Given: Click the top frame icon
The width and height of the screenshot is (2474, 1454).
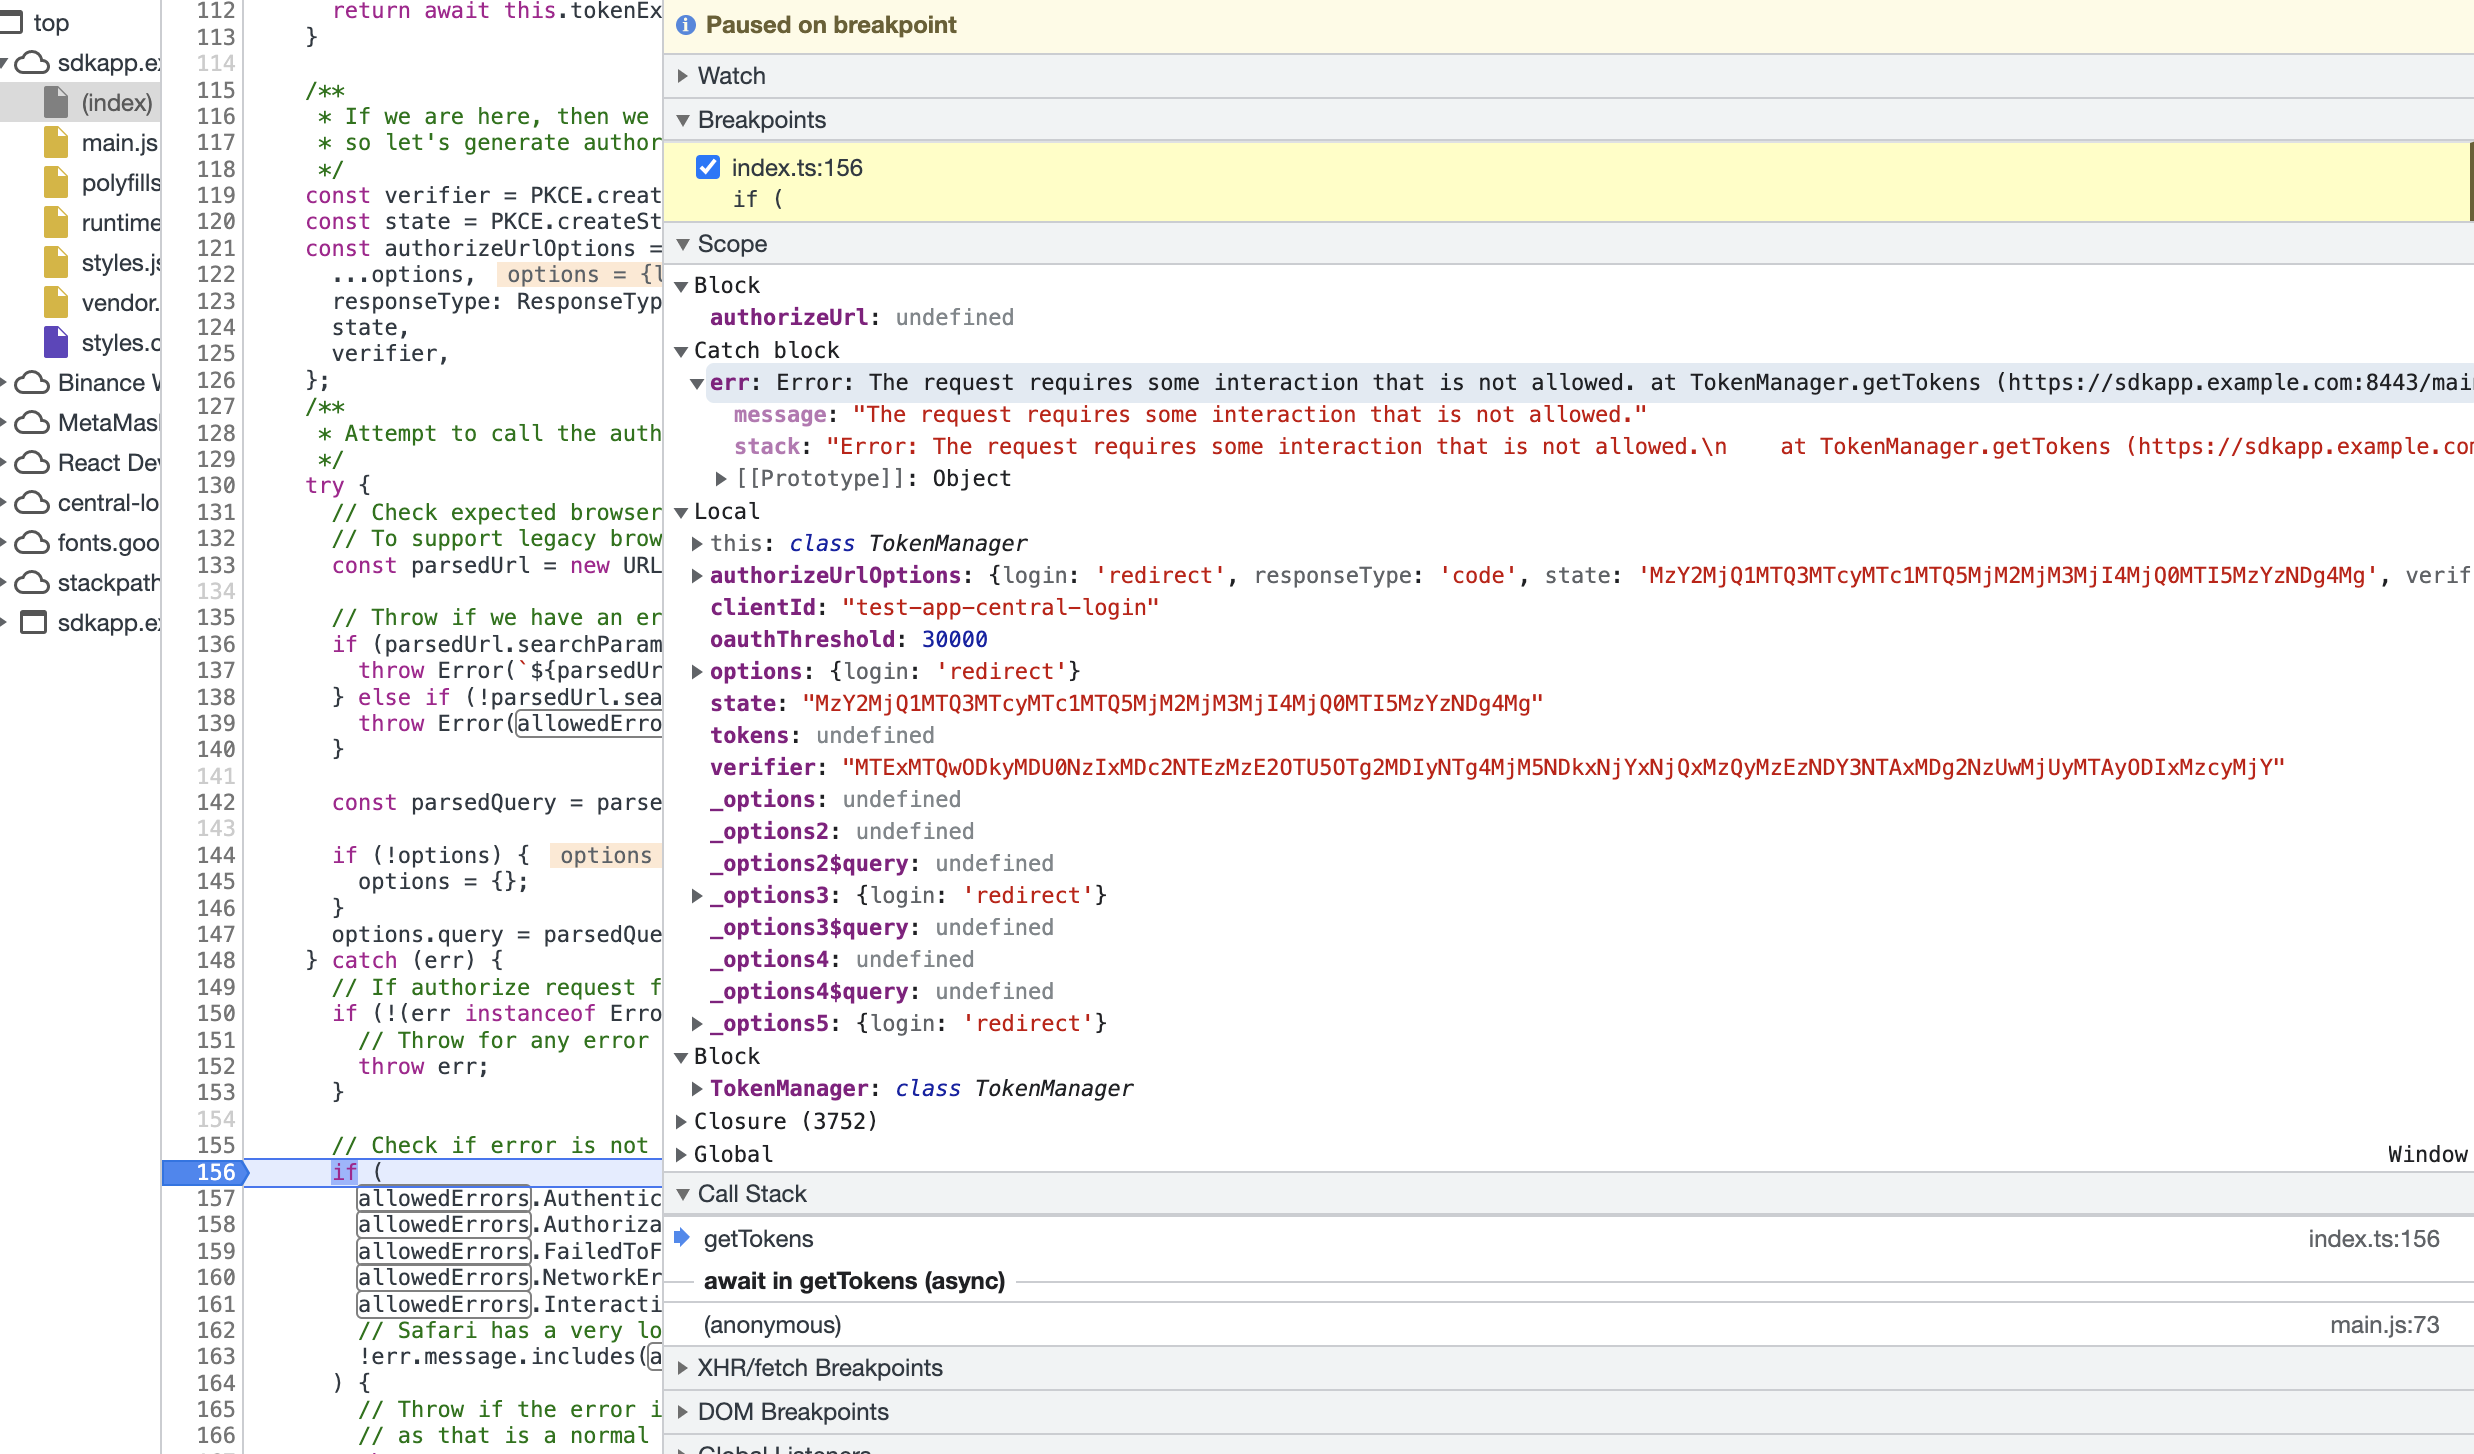Looking at the screenshot, I should click(12, 22).
